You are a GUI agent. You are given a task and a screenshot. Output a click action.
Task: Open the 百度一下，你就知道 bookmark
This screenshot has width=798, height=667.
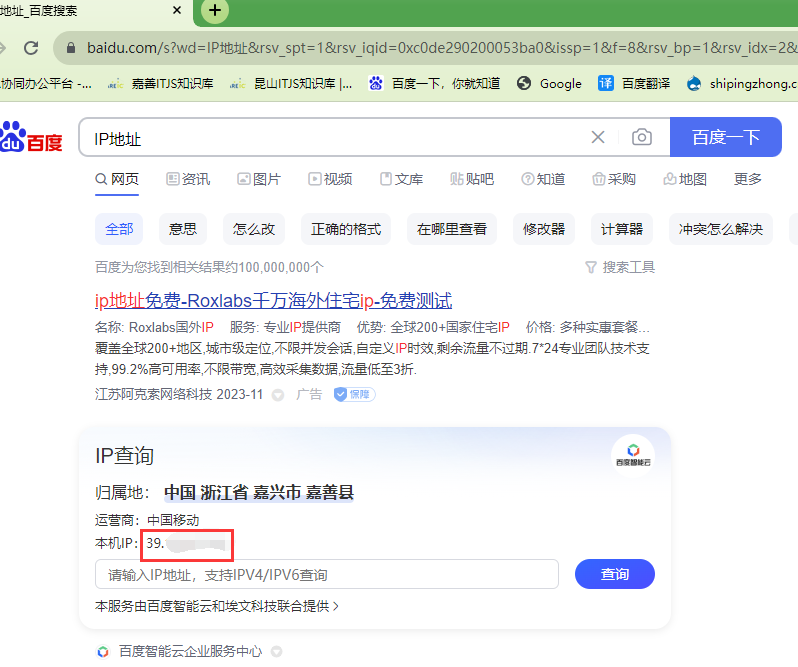point(434,83)
